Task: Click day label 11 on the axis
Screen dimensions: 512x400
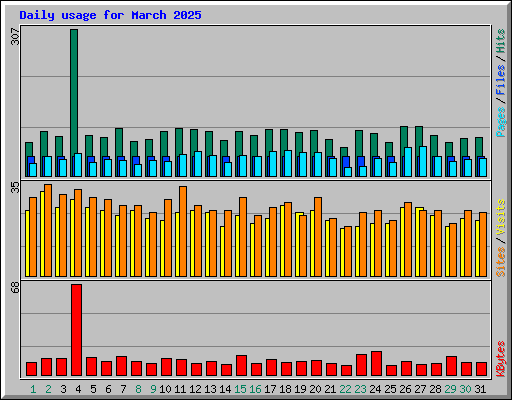Action: (180, 389)
